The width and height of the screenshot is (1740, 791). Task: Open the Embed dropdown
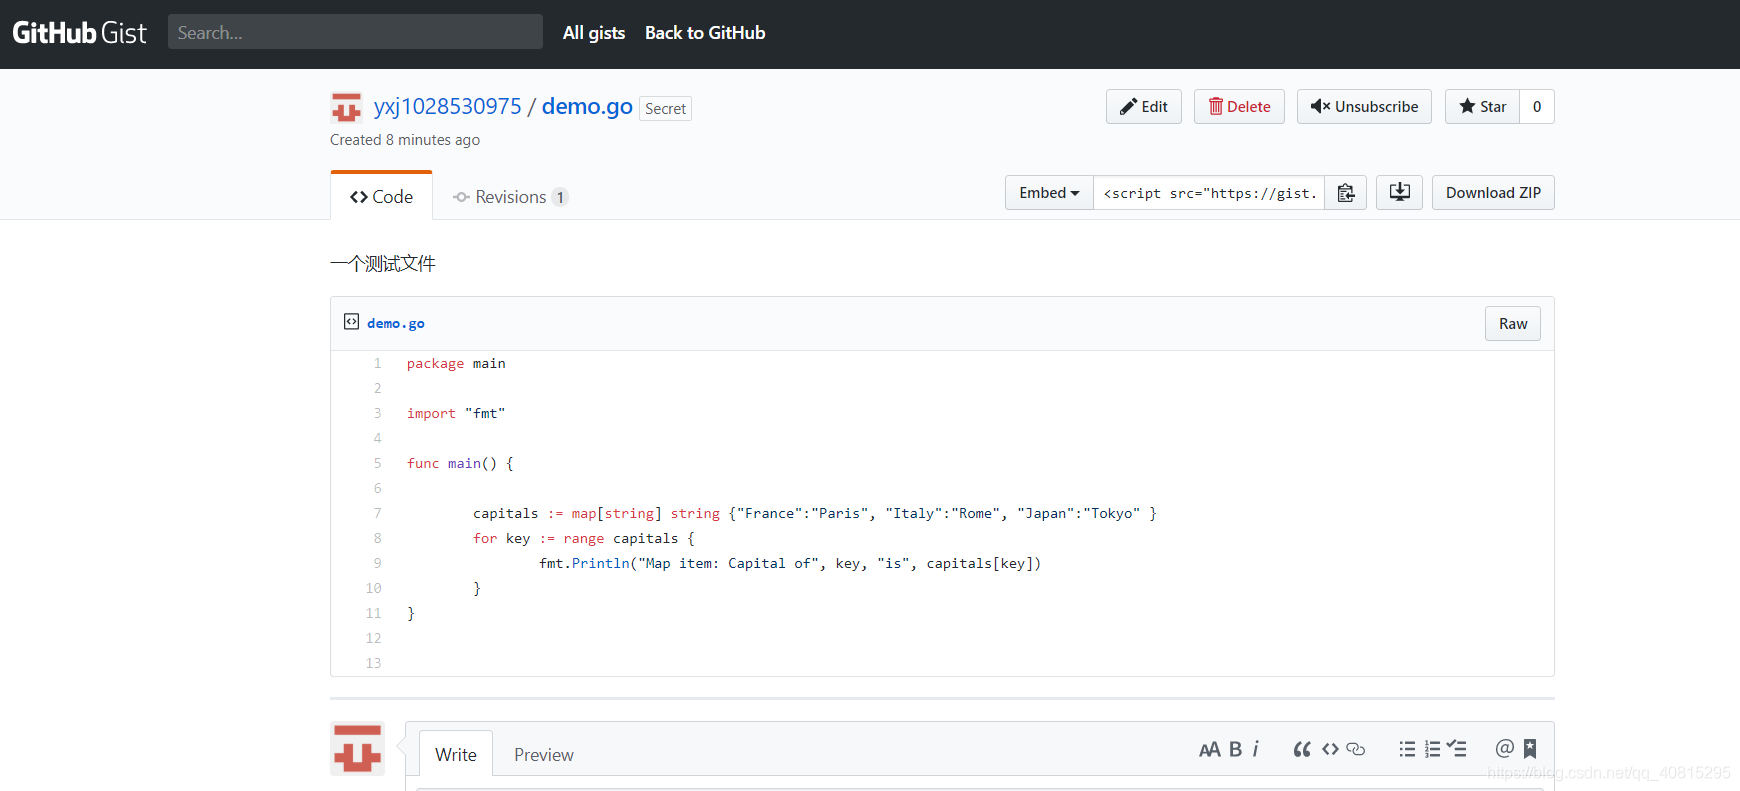[x=1049, y=193]
